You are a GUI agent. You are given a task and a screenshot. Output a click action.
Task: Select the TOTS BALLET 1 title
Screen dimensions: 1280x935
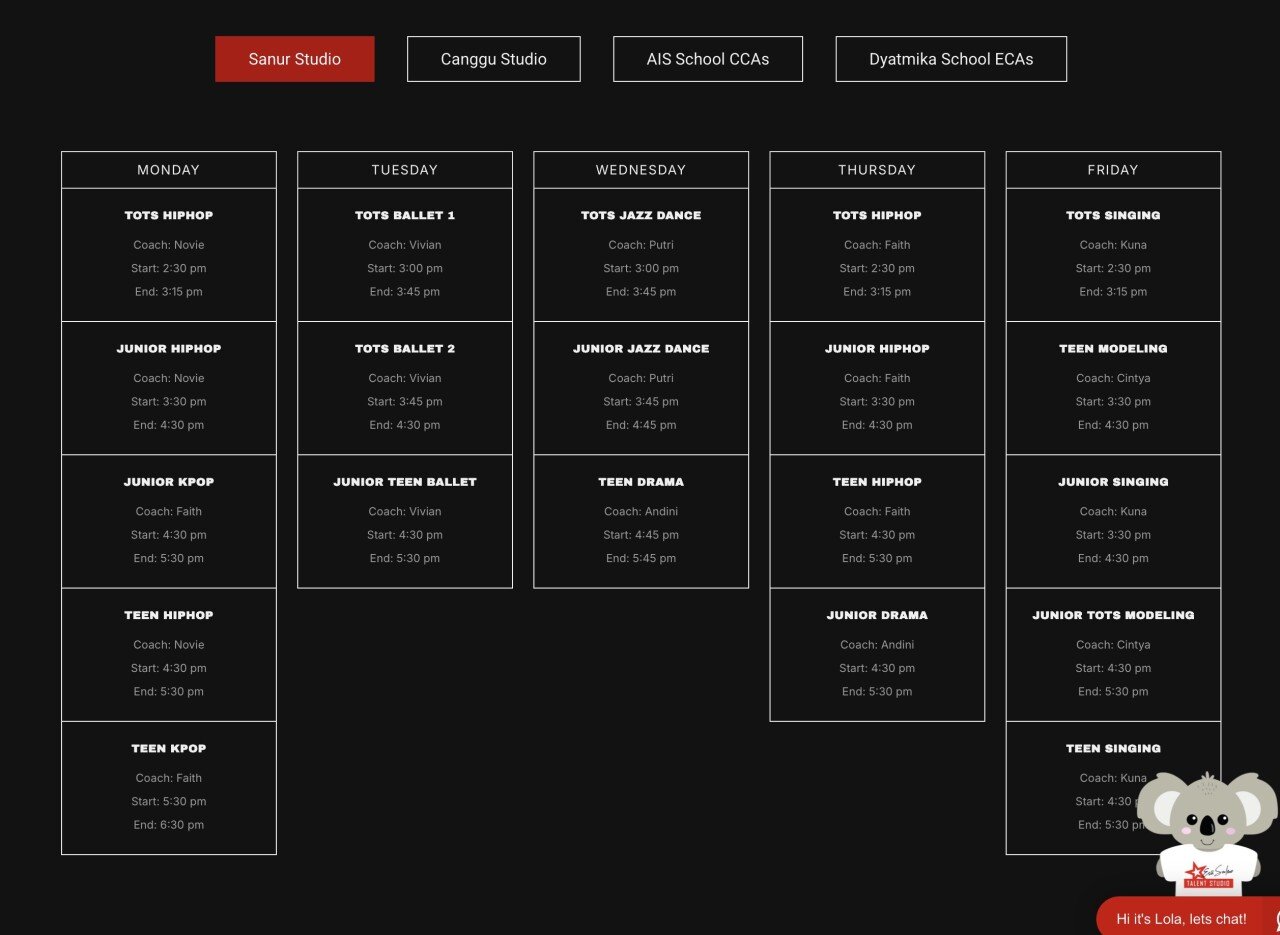pos(405,215)
